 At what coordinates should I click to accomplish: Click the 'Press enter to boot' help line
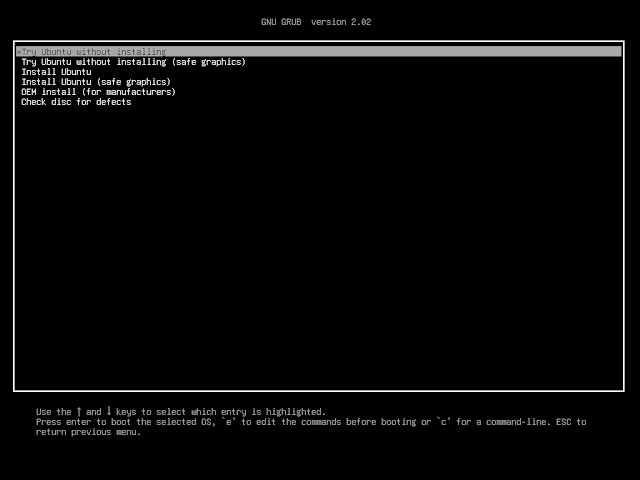311,422
